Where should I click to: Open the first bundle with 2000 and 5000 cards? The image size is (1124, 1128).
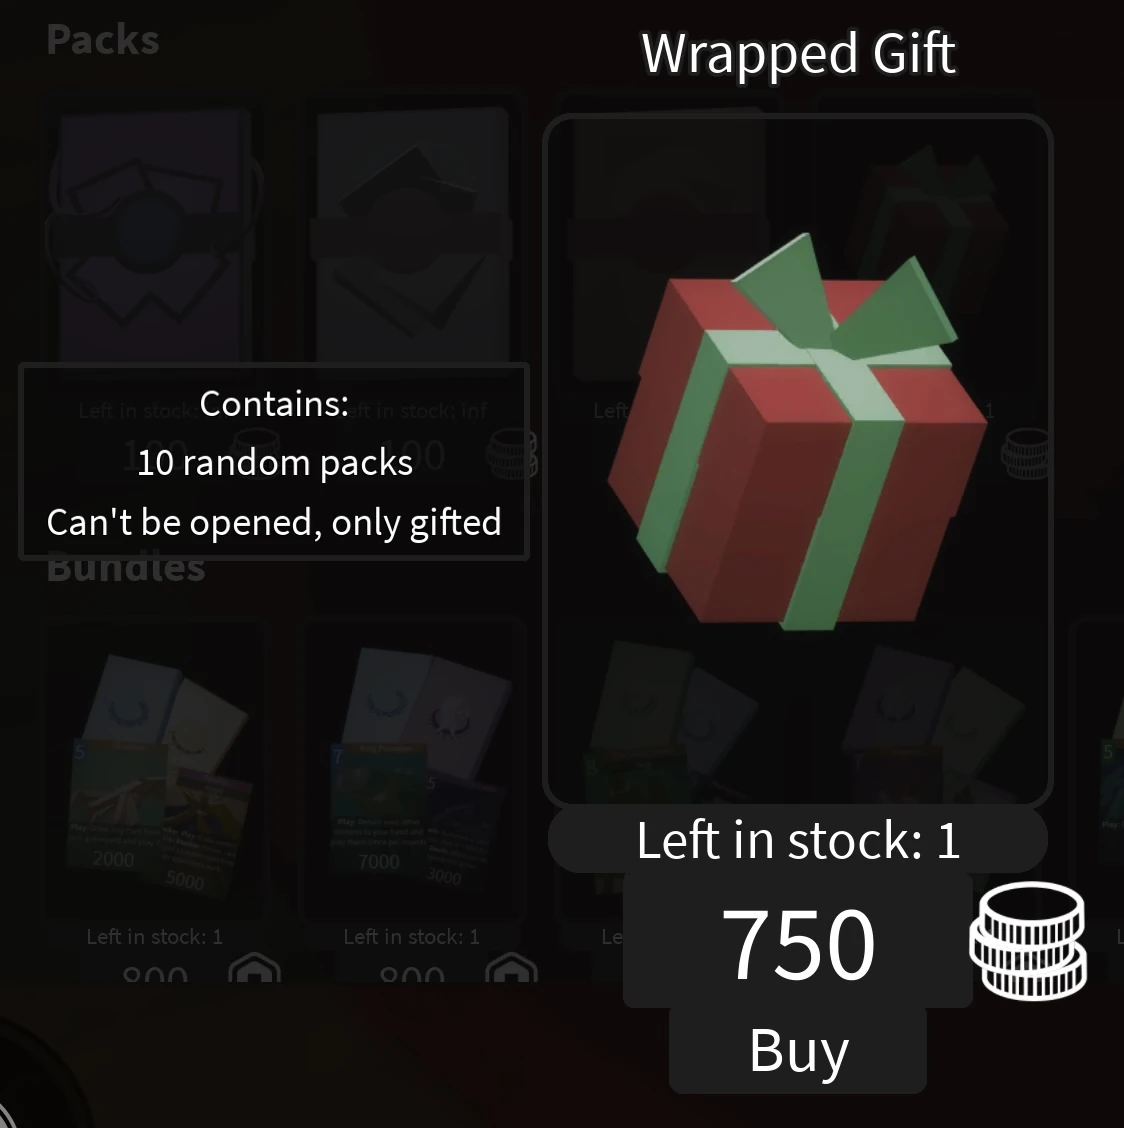click(154, 770)
